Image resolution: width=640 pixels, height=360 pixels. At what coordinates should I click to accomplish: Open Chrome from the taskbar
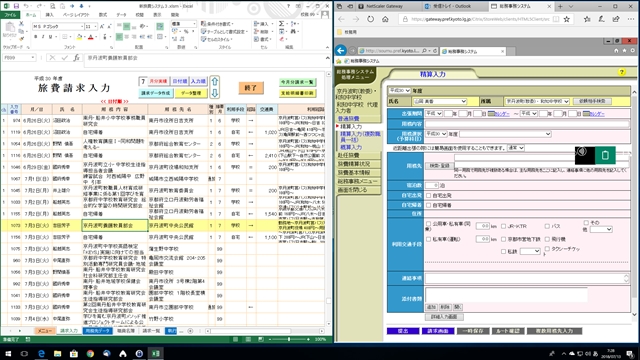point(90,353)
